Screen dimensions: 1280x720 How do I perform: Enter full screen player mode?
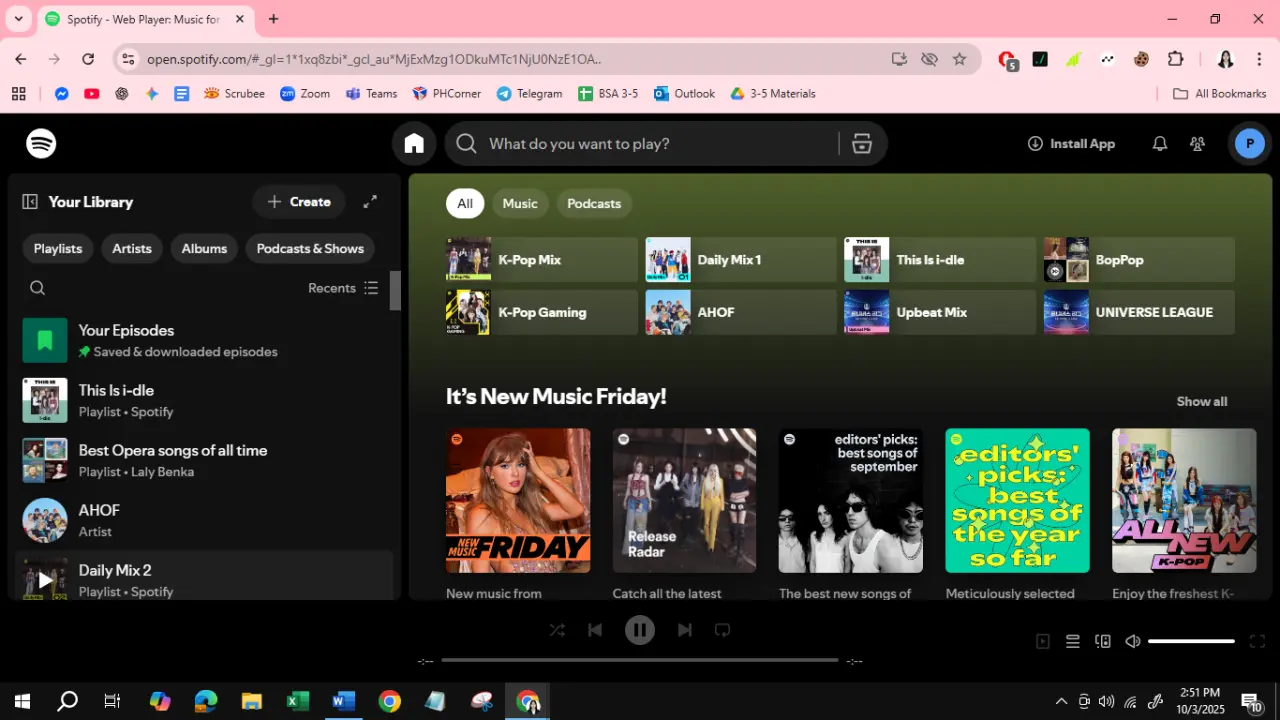point(1258,642)
